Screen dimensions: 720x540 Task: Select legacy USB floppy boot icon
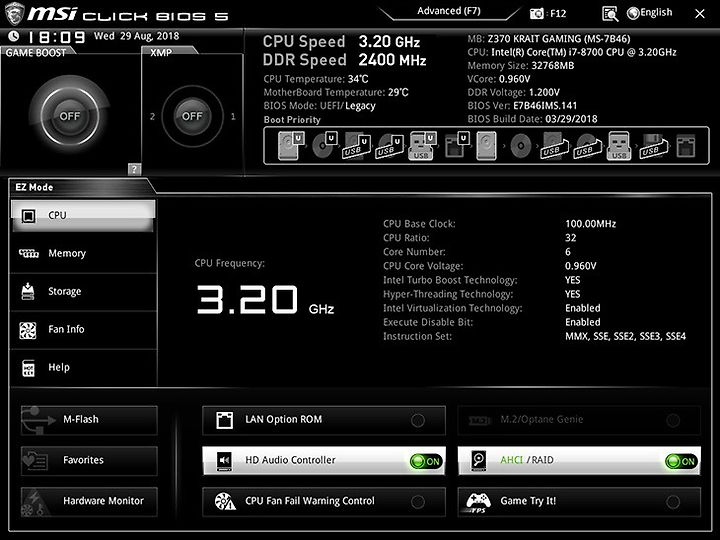pyautogui.click(x=654, y=146)
